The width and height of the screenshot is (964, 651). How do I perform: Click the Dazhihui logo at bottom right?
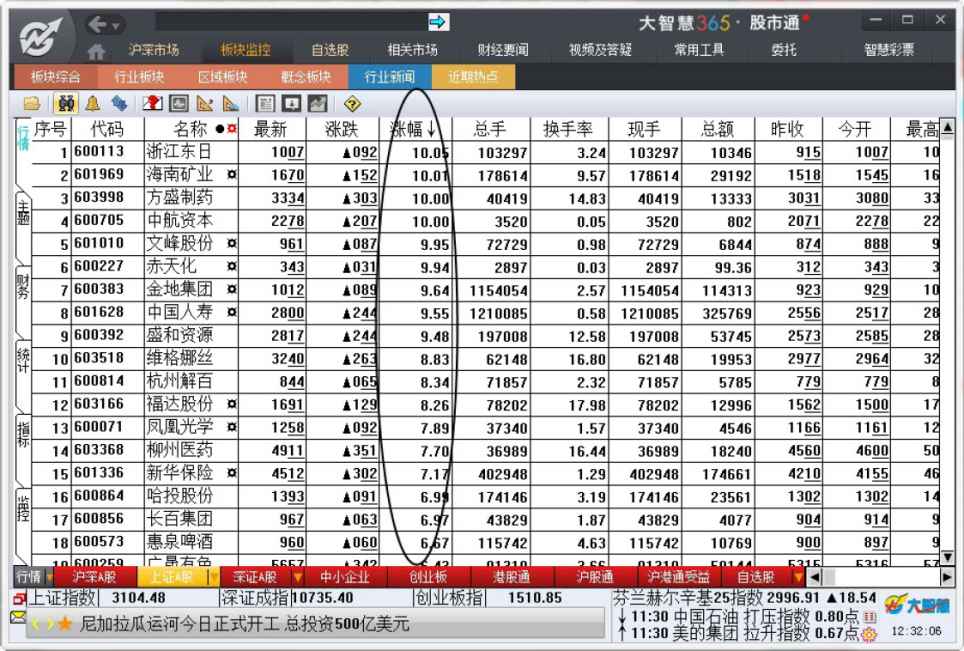[916, 605]
